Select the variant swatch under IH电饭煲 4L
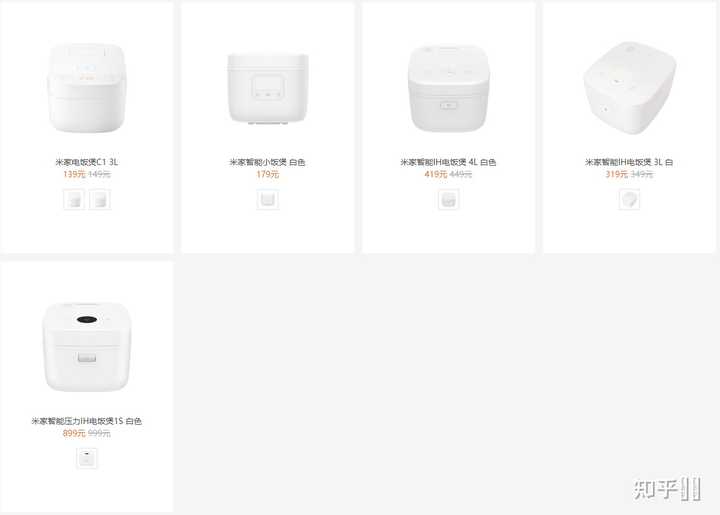 pos(449,200)
